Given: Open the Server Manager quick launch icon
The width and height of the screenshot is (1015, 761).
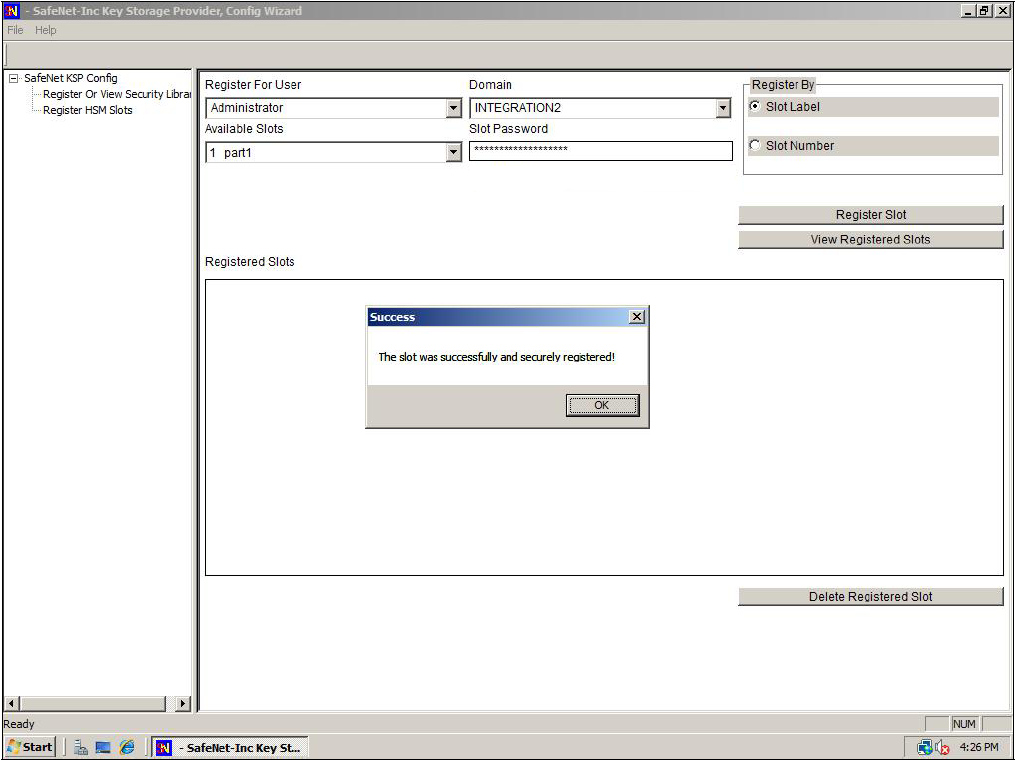Looking at the screenshot, I should click(x=81, y=747).
